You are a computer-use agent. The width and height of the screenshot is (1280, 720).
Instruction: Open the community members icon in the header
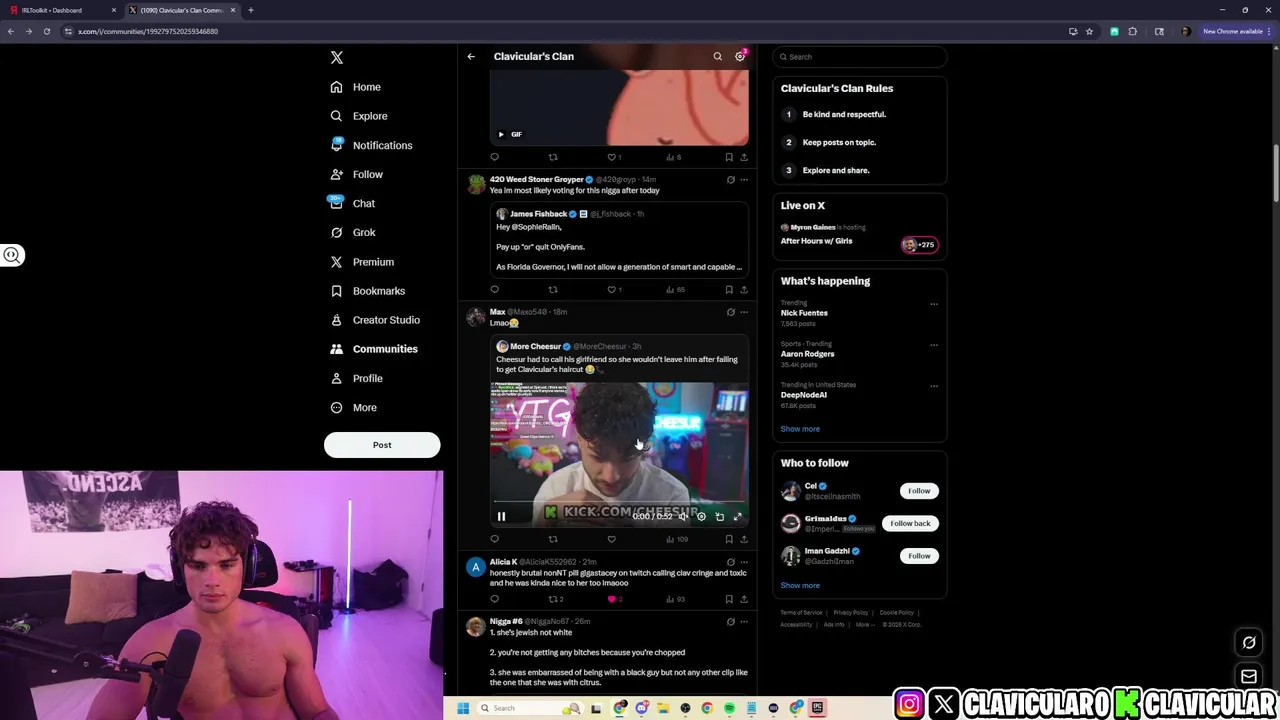click(x=740, y=56)
